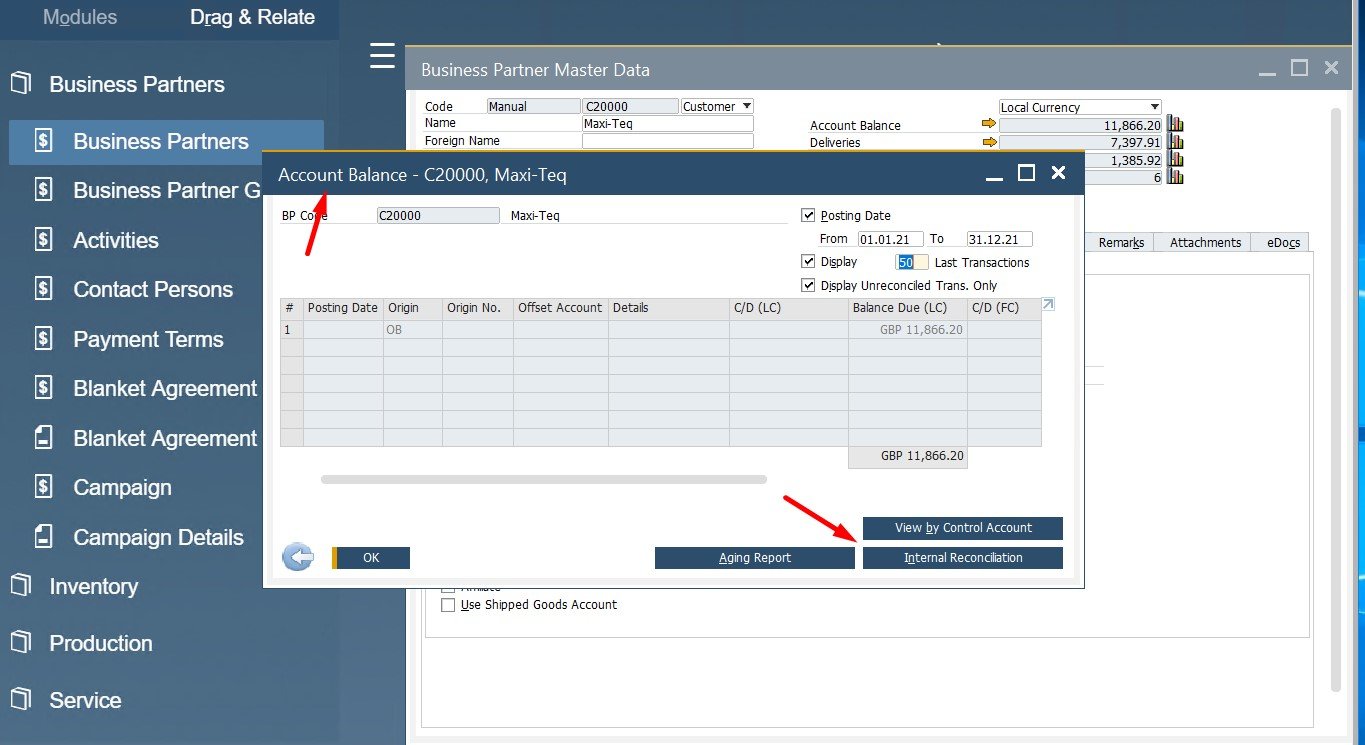Click the horizontal scrollbar under the table
This screenshot has width=1365, height=745.
(543, 480)
